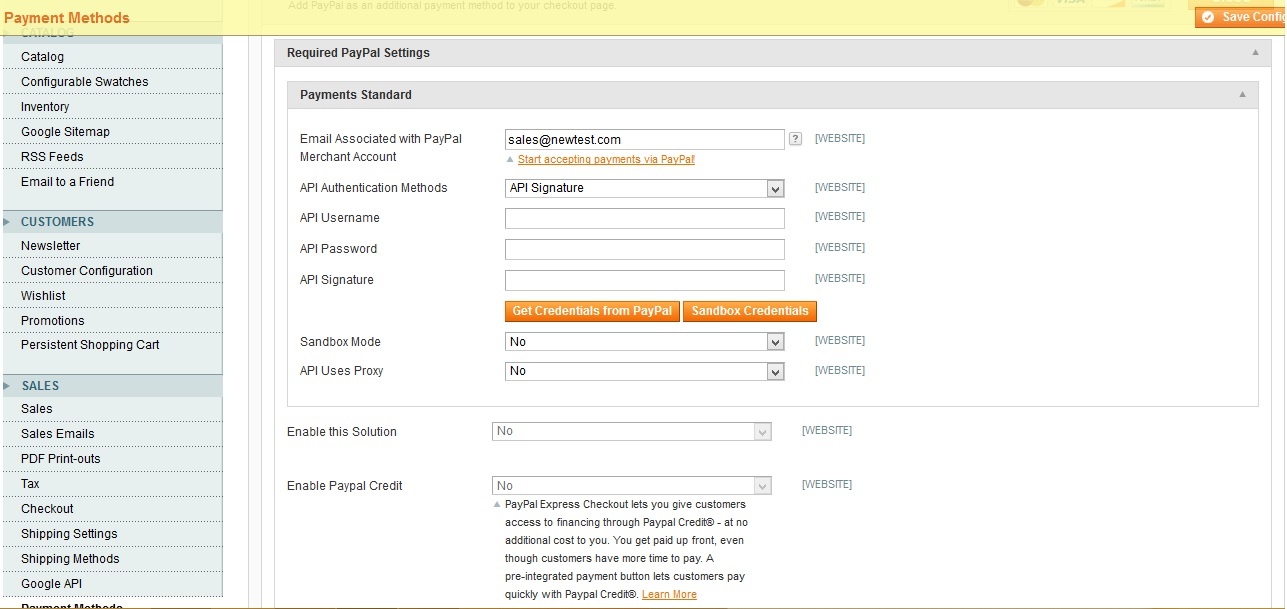Open API Authentication Methods dropdown

click(645, 188)
